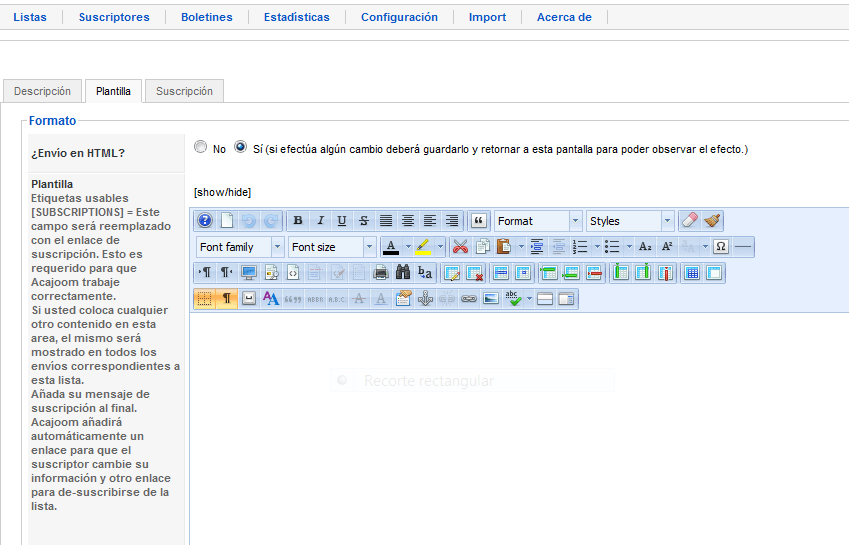Viewport: 849px width, 545px height.
Task: Apply the black text color swatch
Action: (391, 247)
